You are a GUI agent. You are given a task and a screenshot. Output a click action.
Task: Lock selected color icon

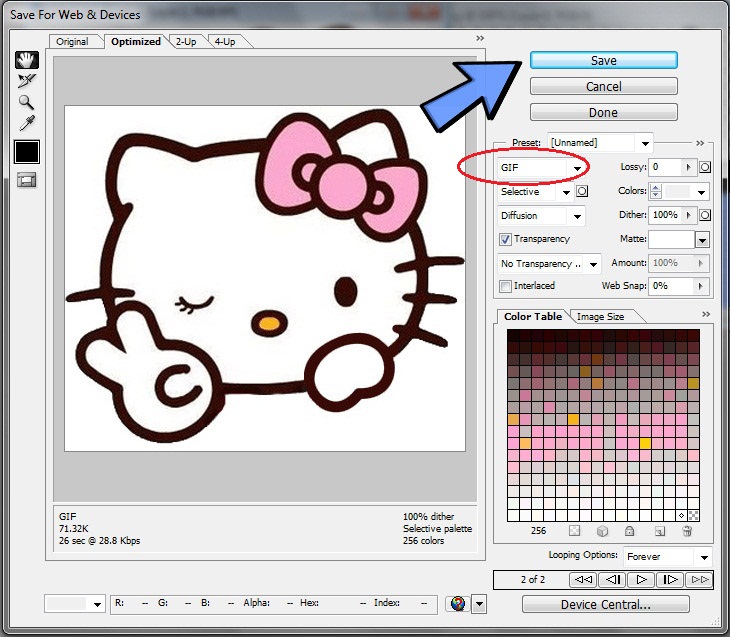(x=629, y=531)
